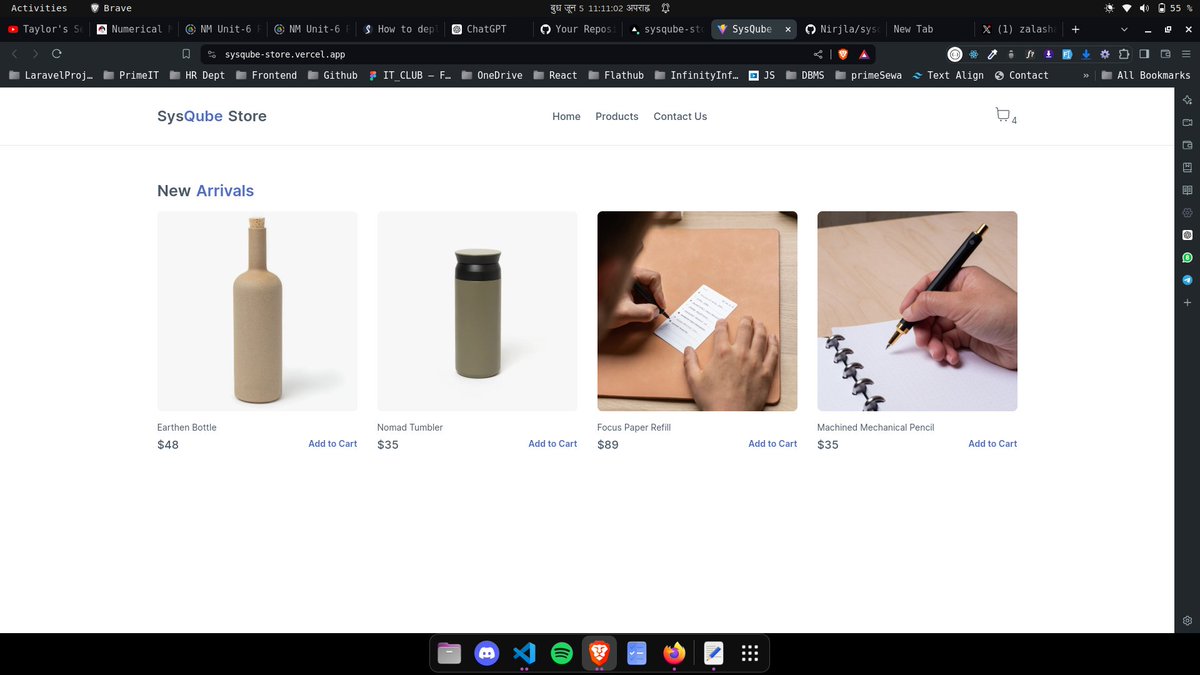
Task: Go to the Products nav link
Action: pos(617,117)
